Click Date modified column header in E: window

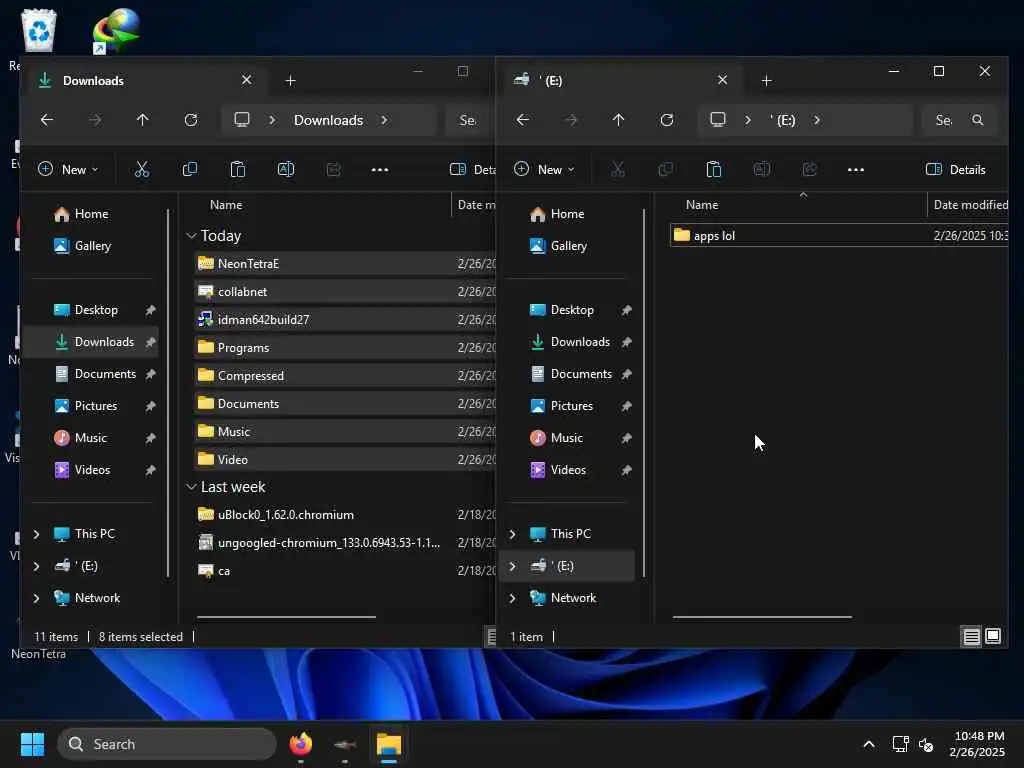point(969,205)
